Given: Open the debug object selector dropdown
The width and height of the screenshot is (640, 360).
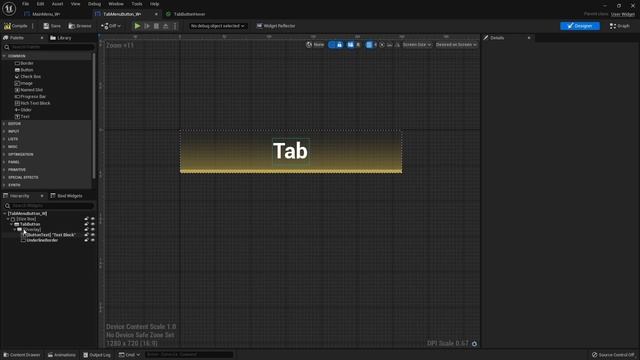Looking at the screenshot, I should pyautogui.click(x=217, y=26).
